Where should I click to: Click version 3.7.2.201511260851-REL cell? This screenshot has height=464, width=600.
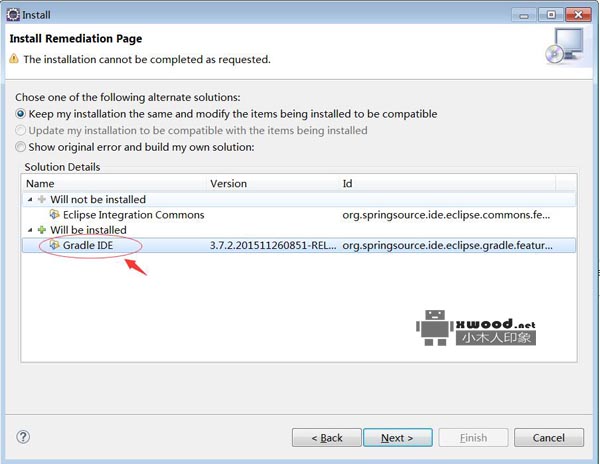273,246
